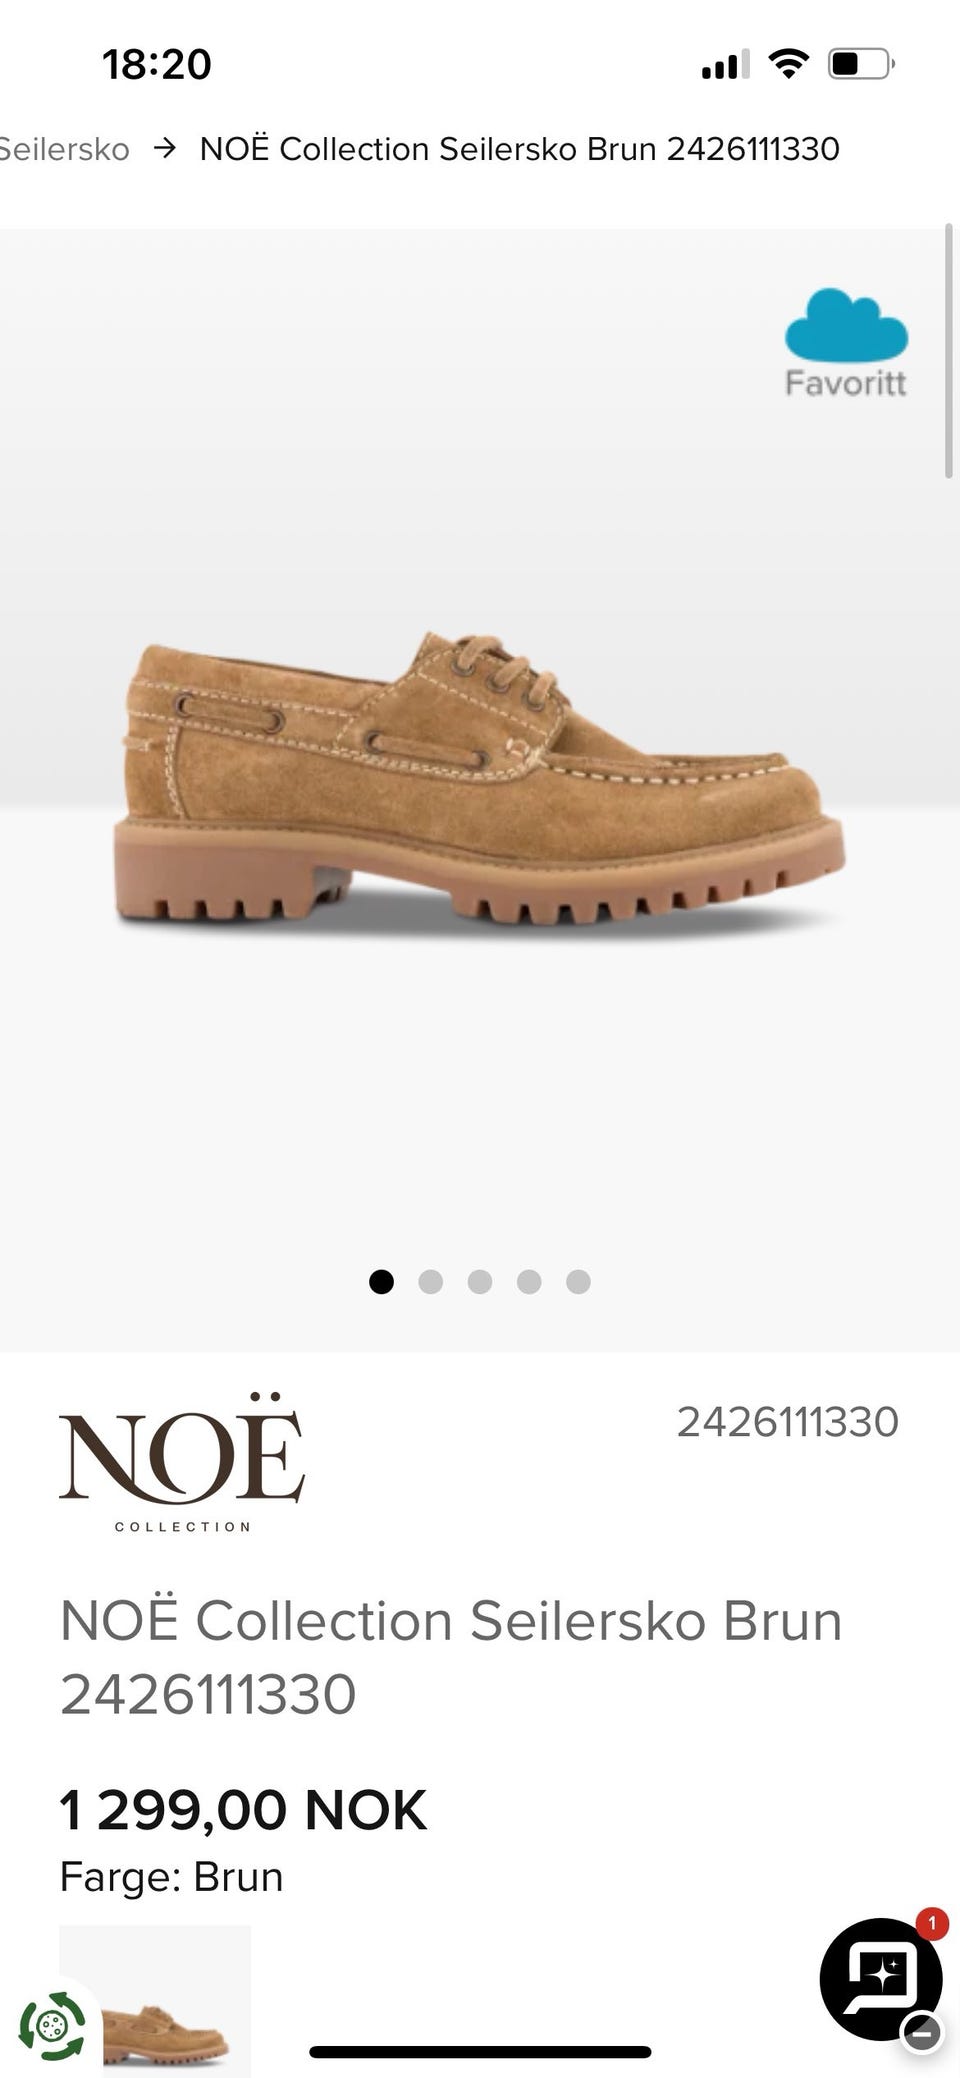Open the green cookie settings icon
The image size is (960, 2078).
[x=52, y=2027]
